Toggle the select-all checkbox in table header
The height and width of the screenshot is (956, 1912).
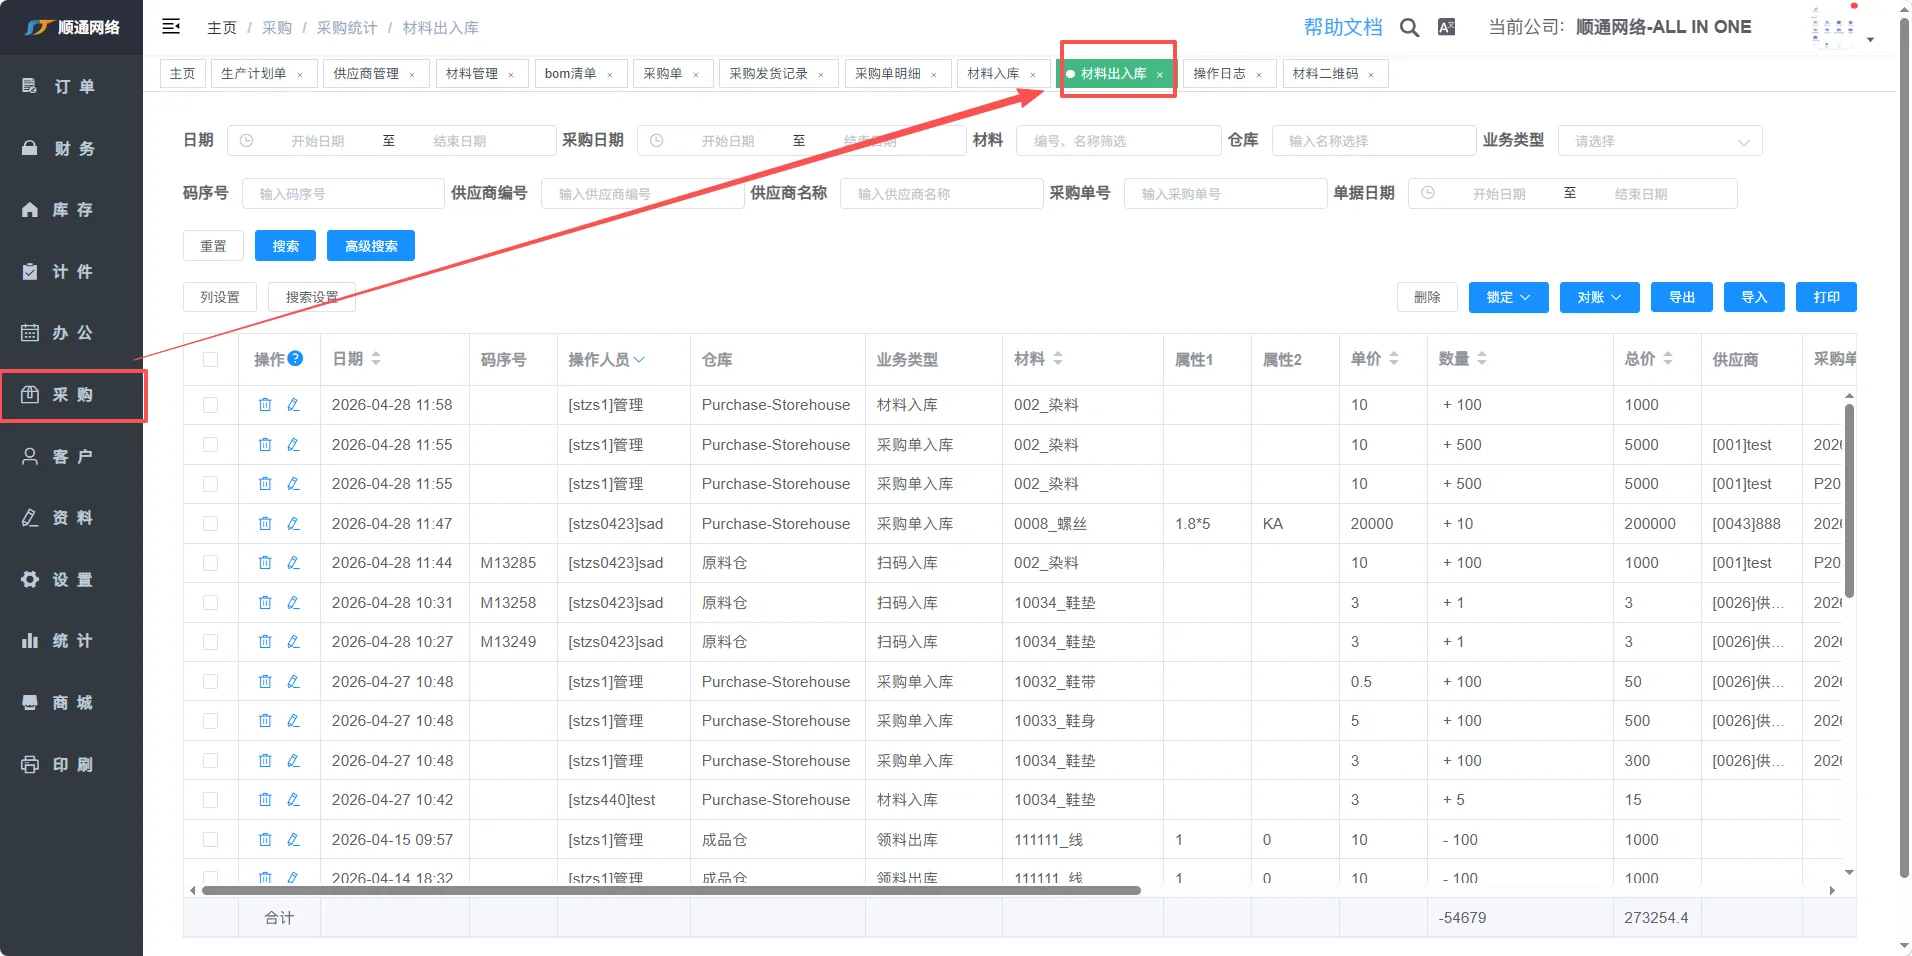coord(210,359)
